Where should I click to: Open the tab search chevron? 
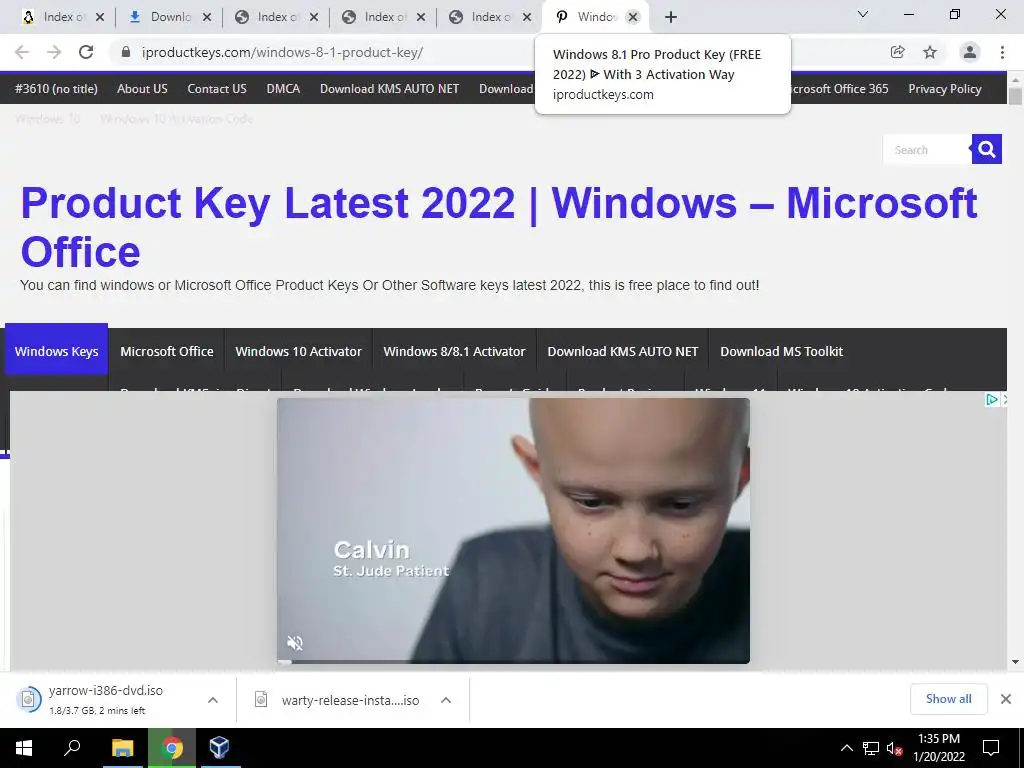click(x=863, y=14)
